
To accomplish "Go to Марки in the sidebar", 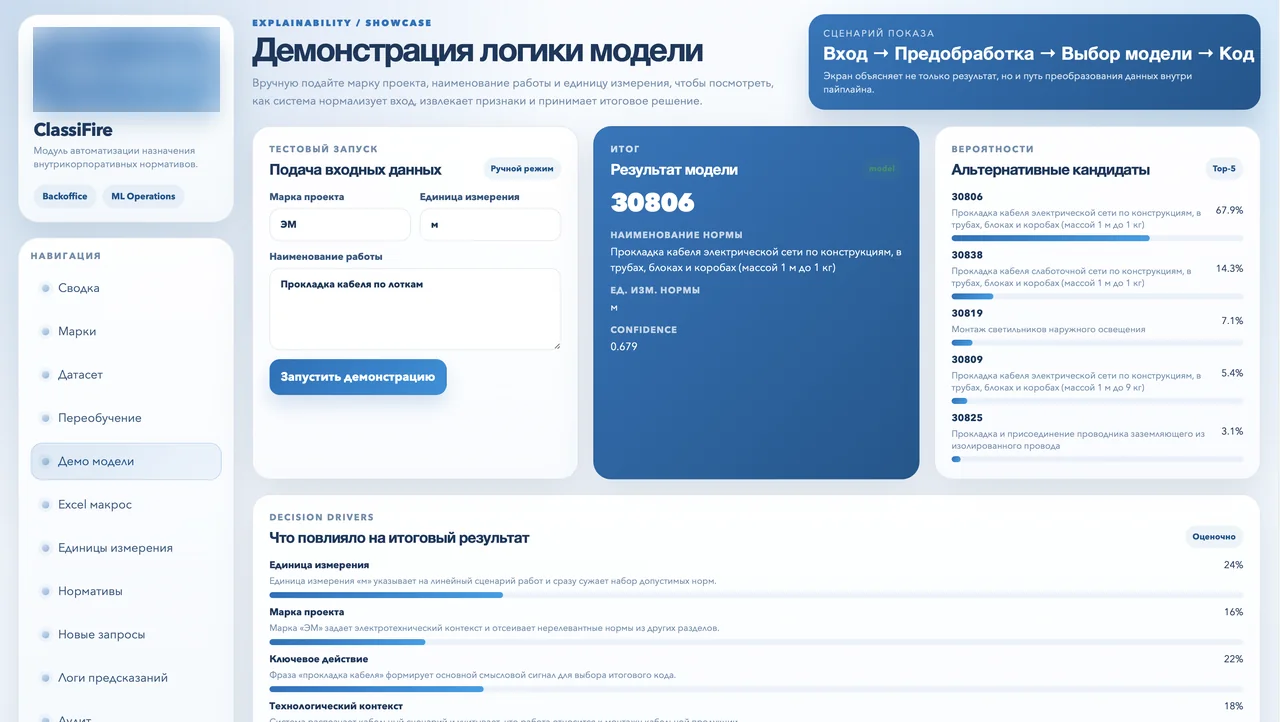I will click(126, 331).
